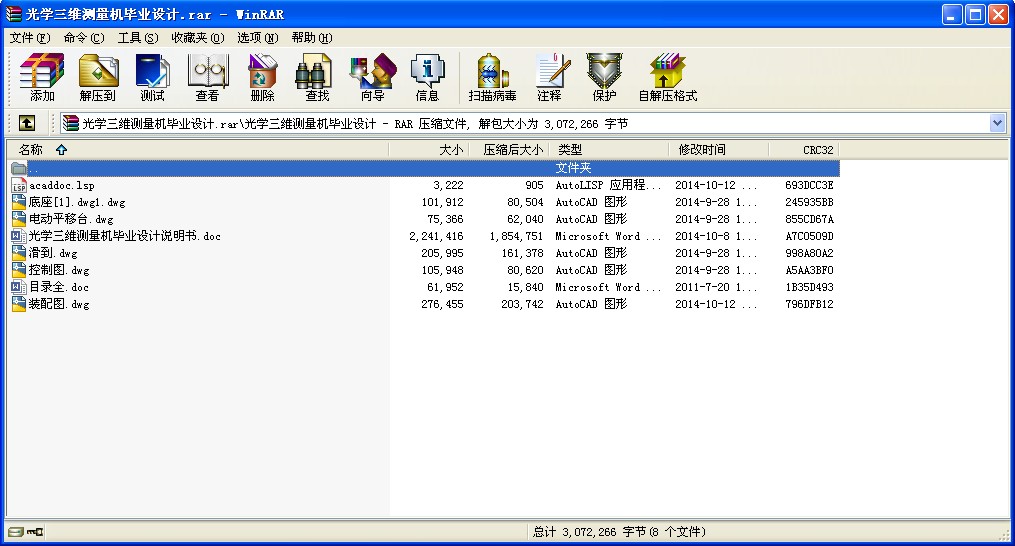Image resolution: width=1015 pixels, height=546 pixels.
Task: Open the 工具(S) menu
Action: point(138,38)
